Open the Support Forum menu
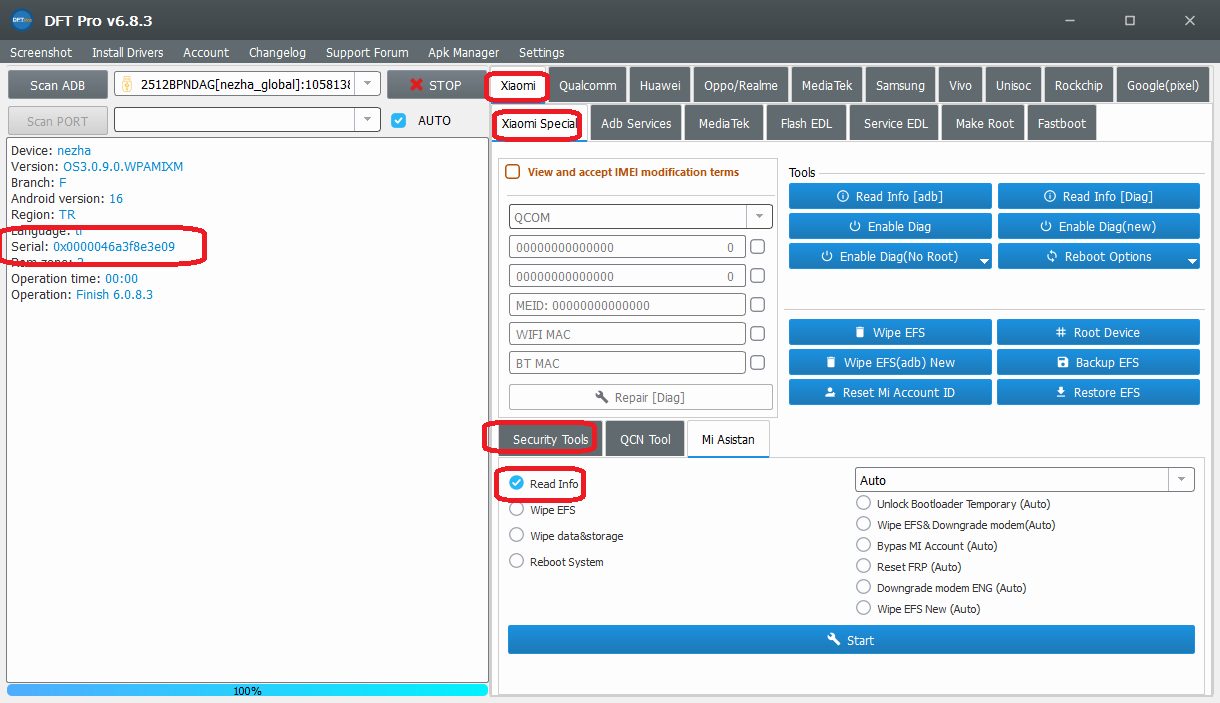 click(x=367, y=52)
